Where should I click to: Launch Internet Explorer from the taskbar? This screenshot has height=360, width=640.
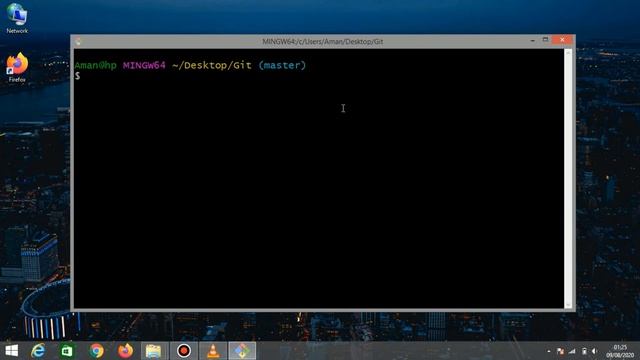point(38,351)
